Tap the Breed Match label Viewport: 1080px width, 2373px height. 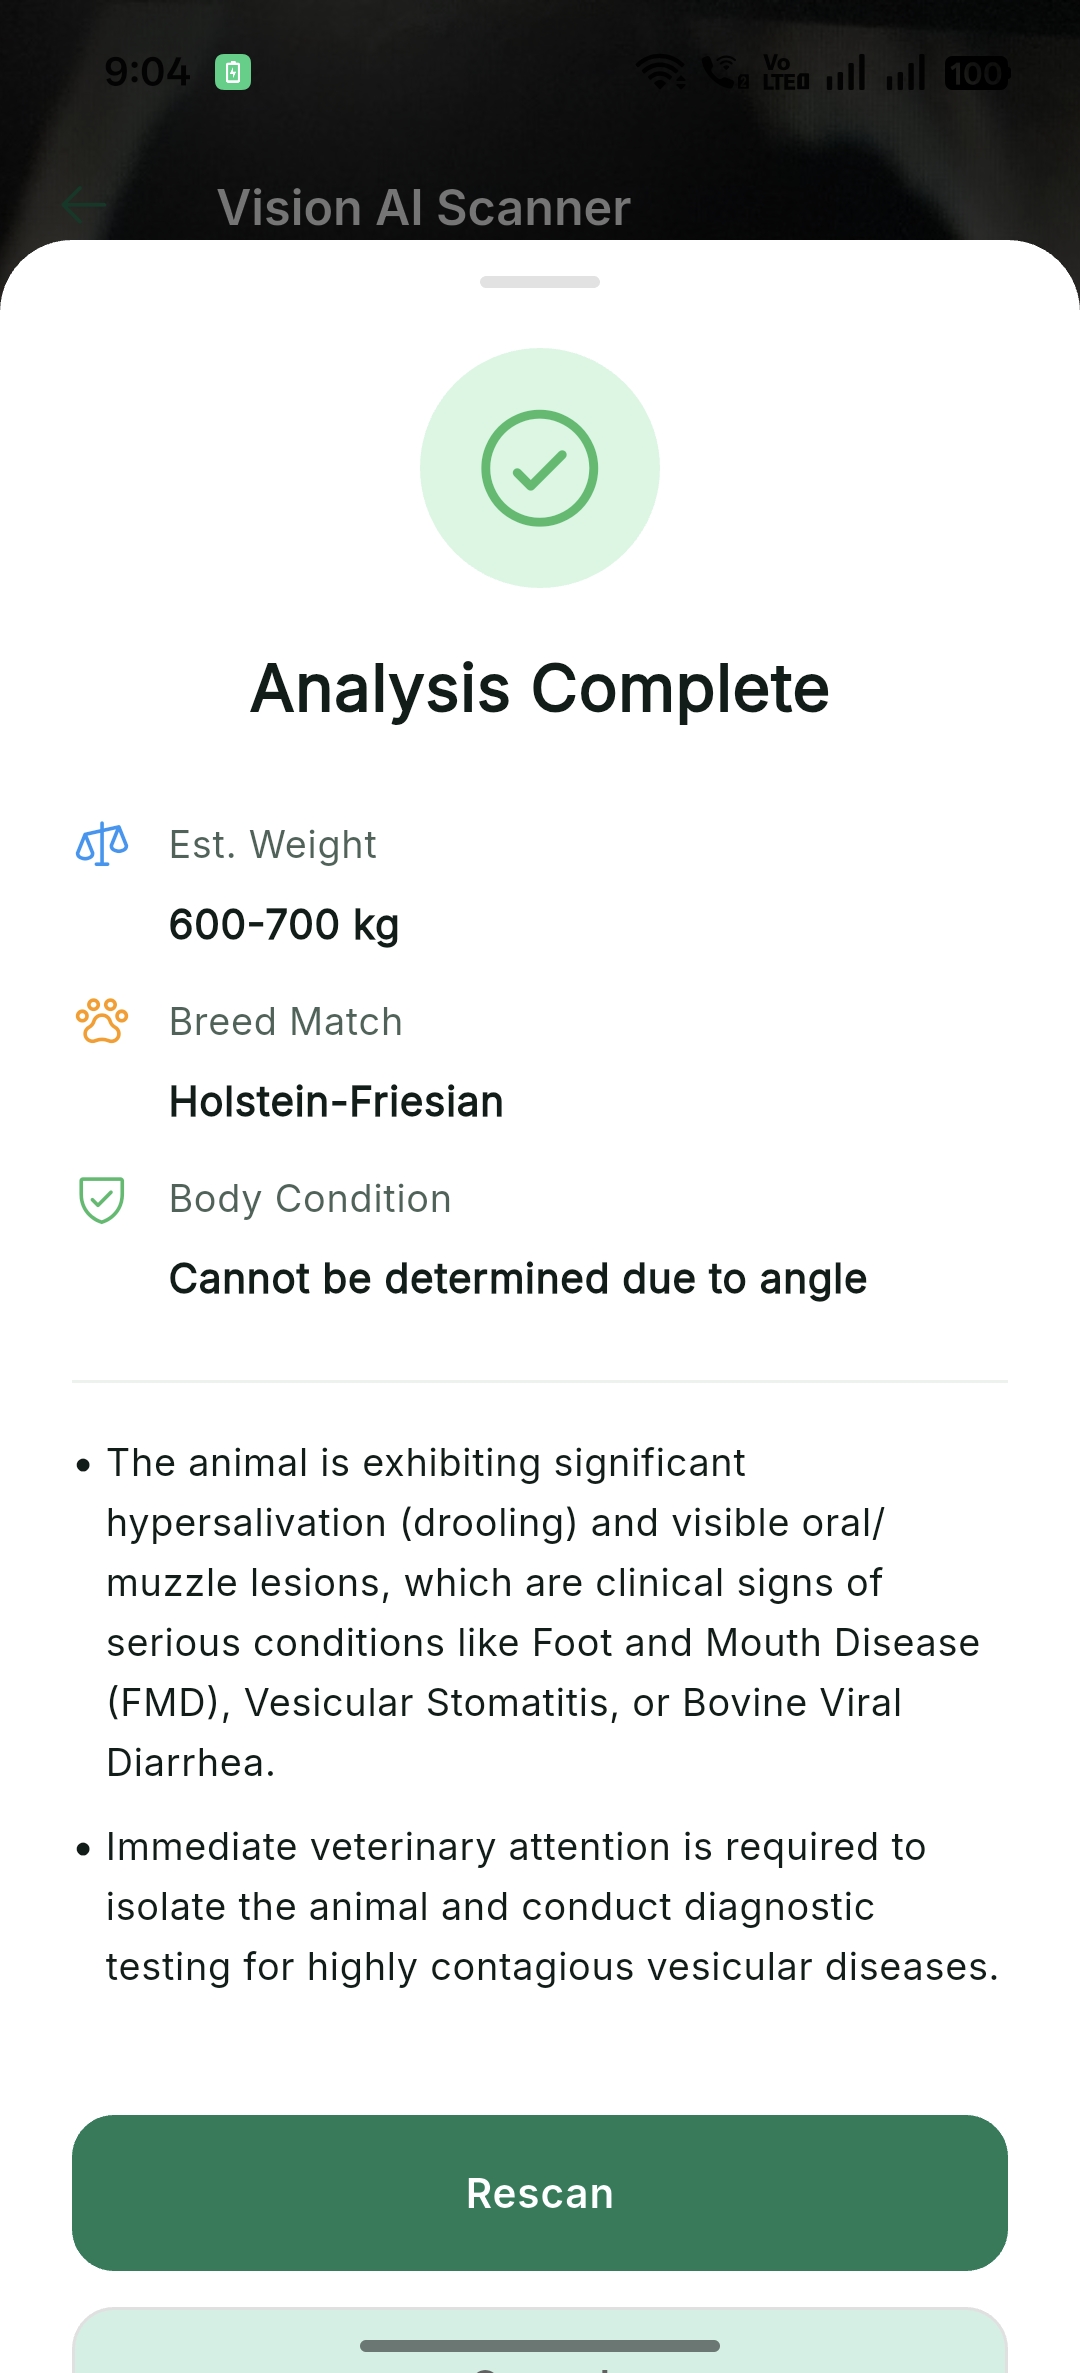click(x=286, y=1022)
